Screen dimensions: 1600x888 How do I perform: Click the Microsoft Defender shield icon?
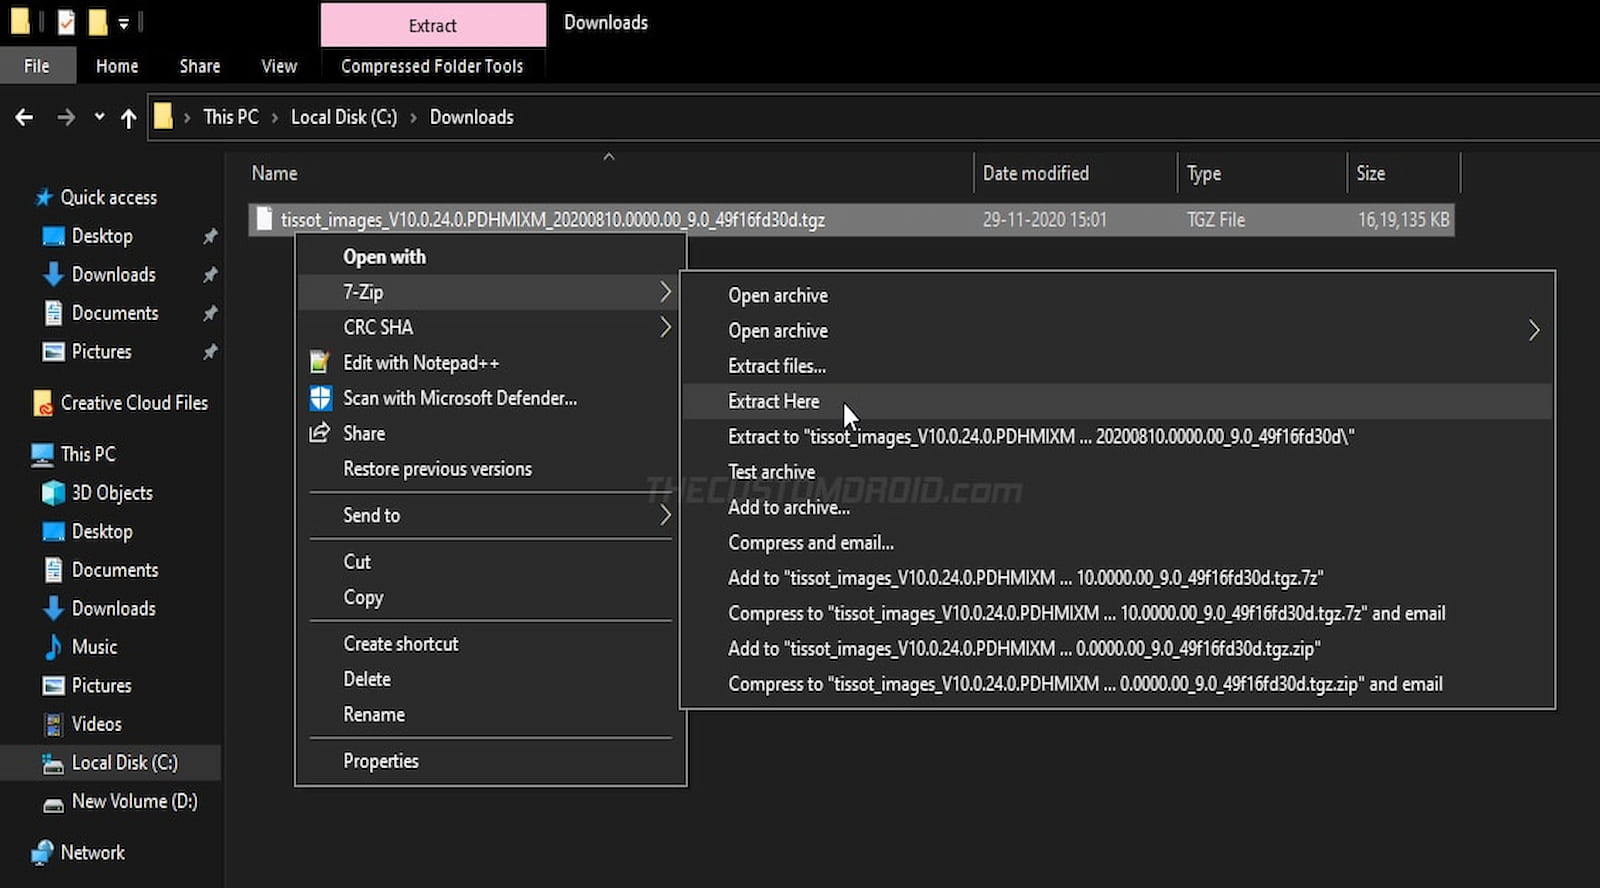320,398
